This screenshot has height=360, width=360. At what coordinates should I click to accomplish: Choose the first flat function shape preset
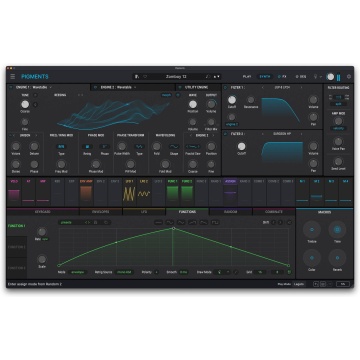coord(159,222)
